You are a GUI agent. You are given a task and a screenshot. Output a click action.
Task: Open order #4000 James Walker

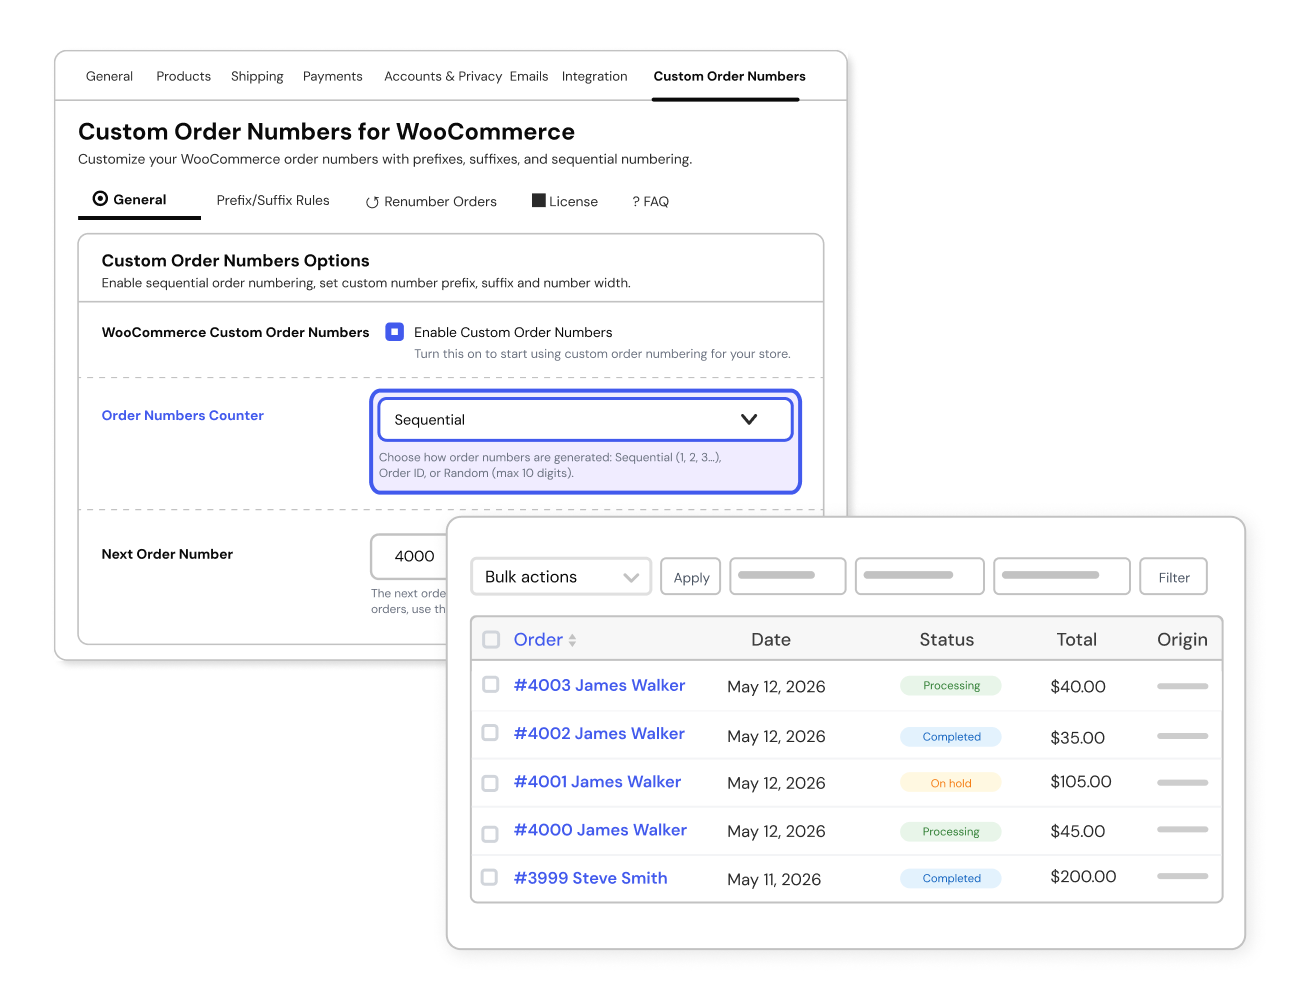pyautogui.click(x=600, y=830)
